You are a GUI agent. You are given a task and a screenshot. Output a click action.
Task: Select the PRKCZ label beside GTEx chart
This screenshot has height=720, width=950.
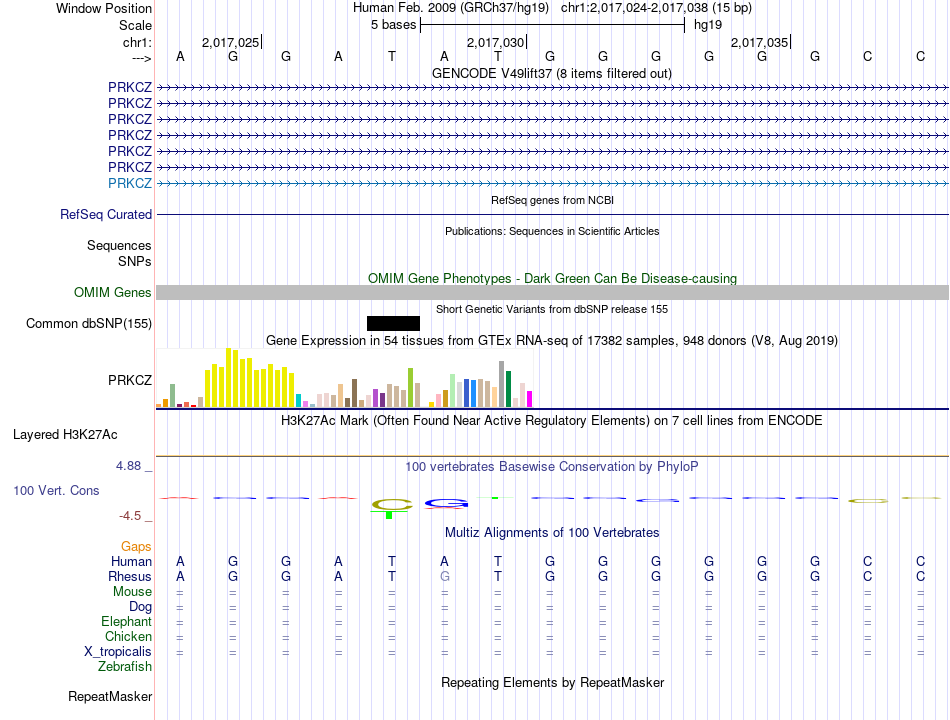click(130, 381)
